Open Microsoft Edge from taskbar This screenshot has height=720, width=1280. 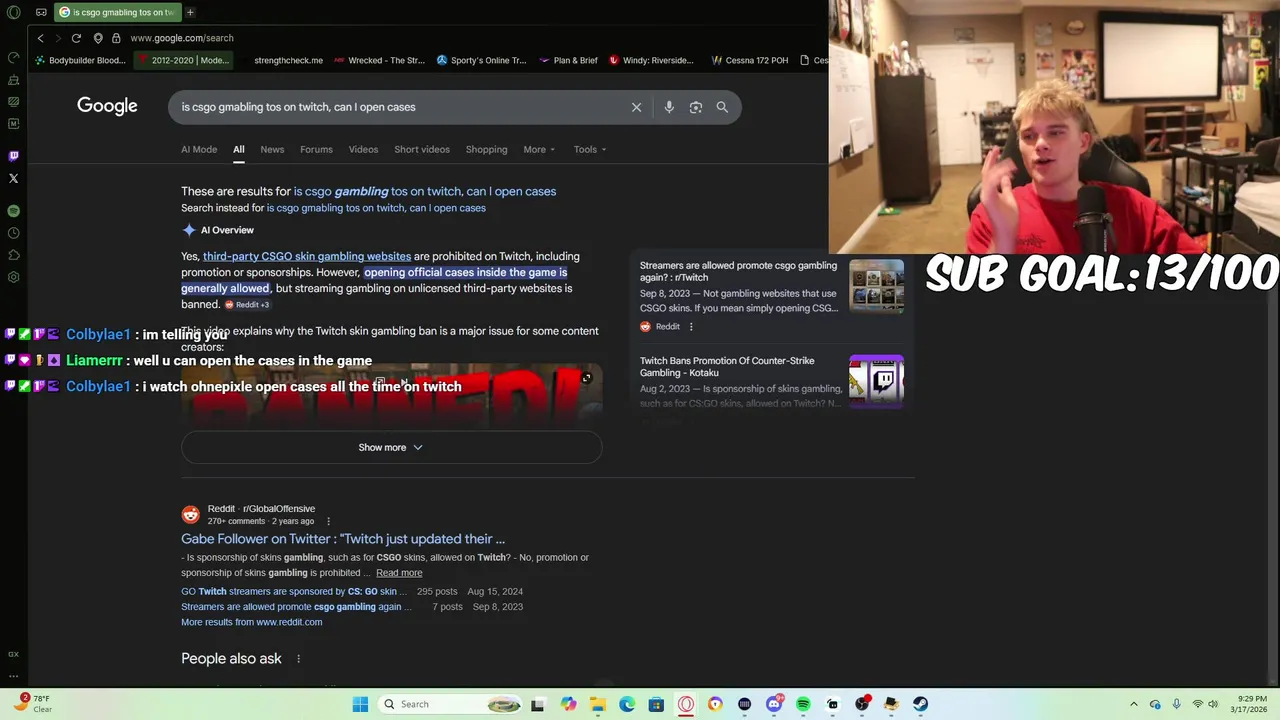pos(627,704)
